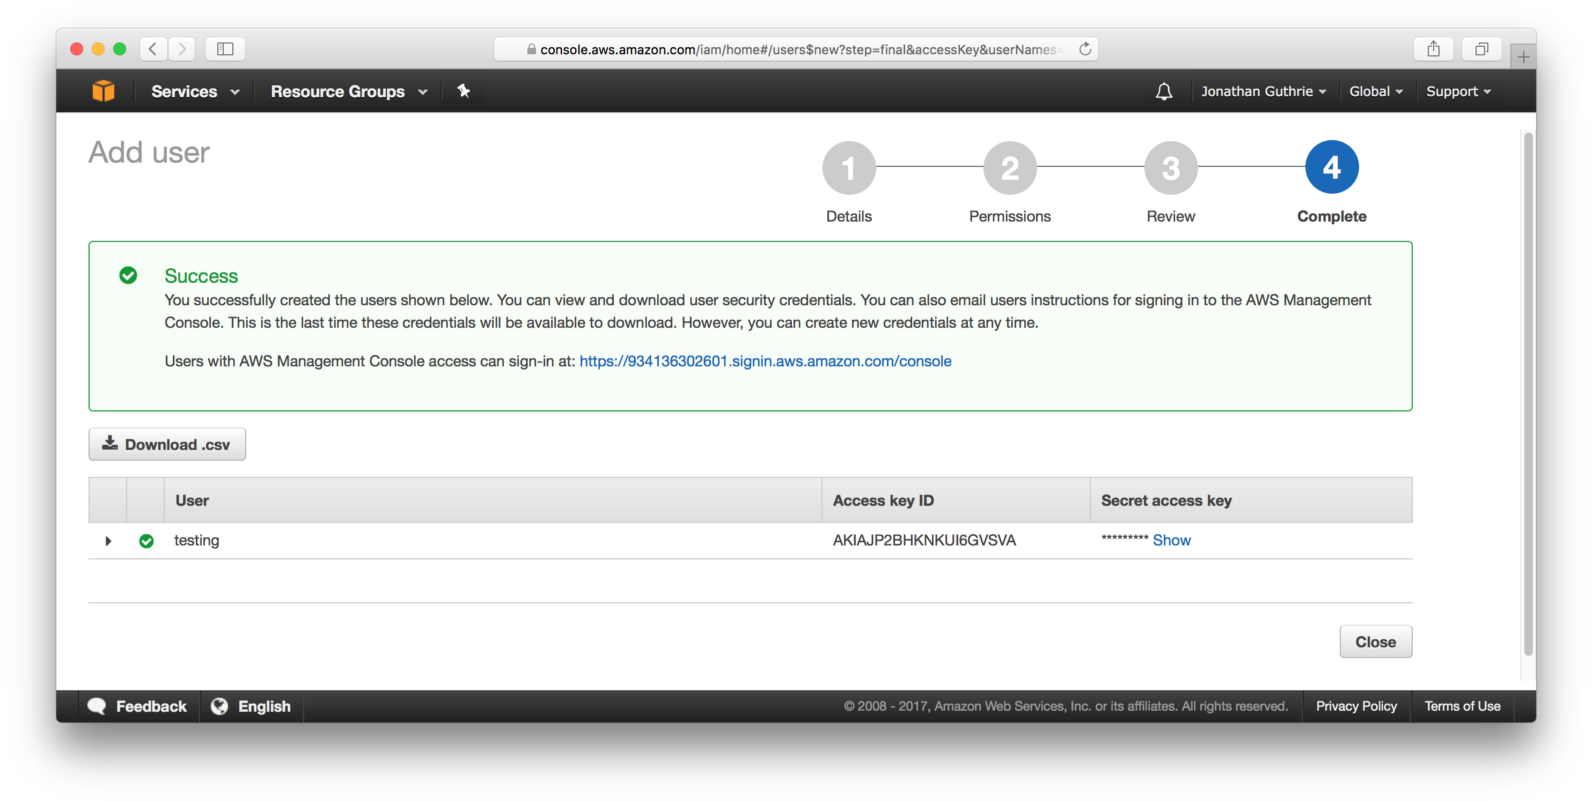Change language via English in the footer
The height and width of the screenshot is (801, 1592).
pos(264,706)
